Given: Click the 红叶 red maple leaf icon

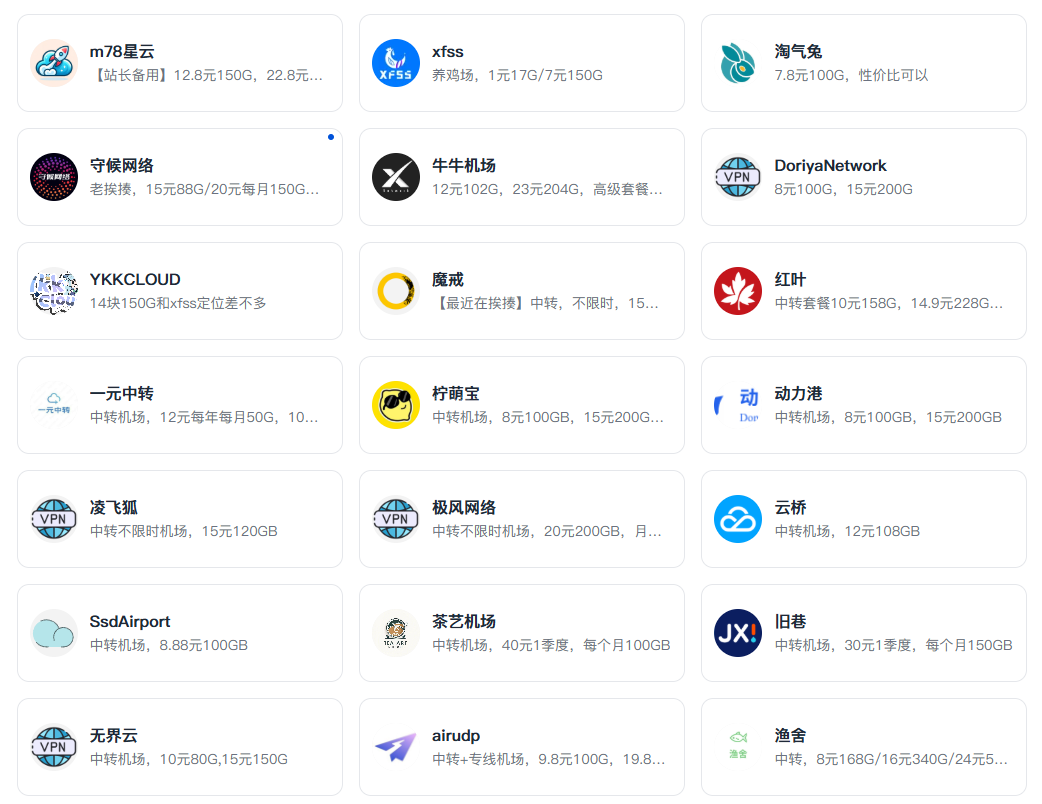Looking at the screenshot, I should point(738,291).
